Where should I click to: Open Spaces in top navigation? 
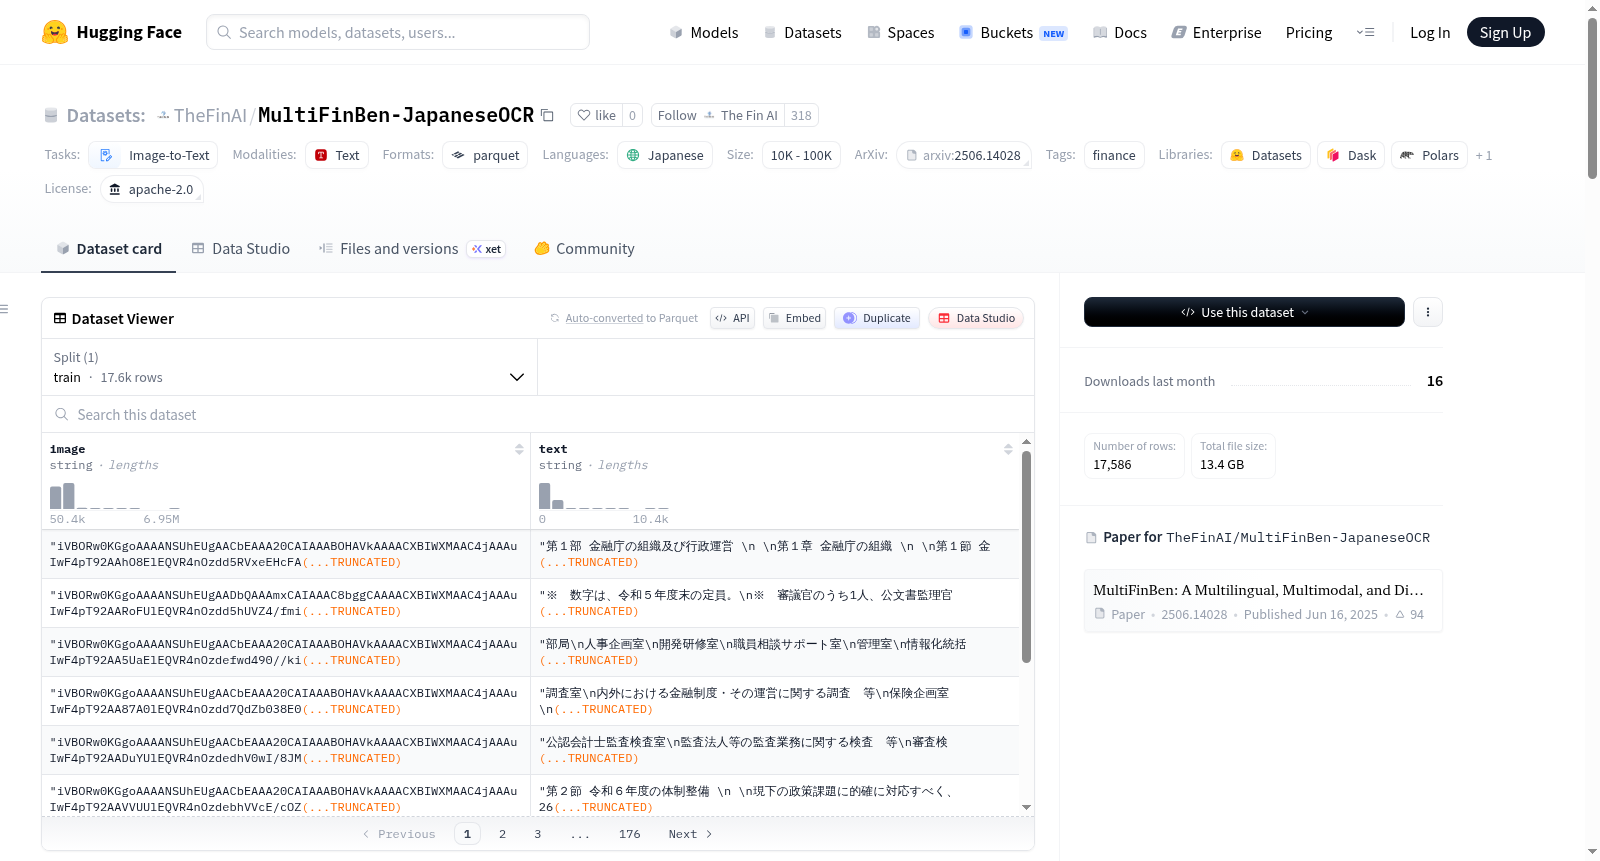(x=900, y=32)
